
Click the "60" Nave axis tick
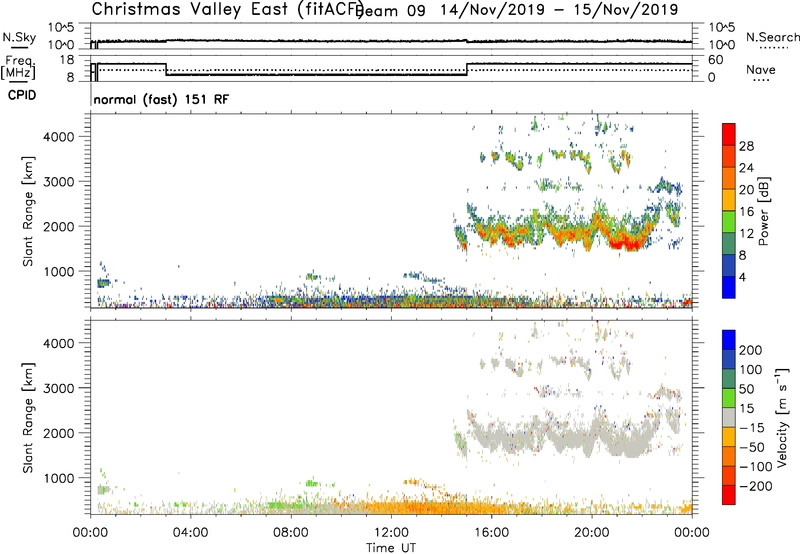[x=716, y=60]
